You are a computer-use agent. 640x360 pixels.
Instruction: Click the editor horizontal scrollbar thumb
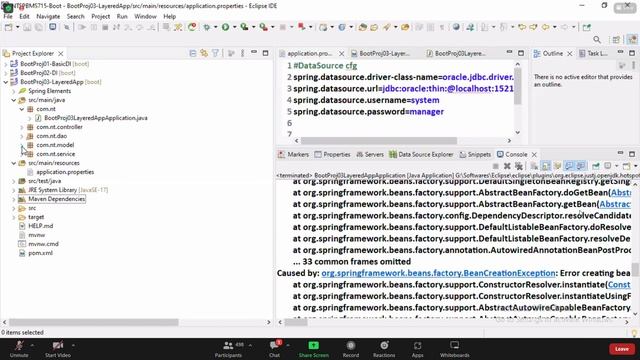tap(379, 140)
